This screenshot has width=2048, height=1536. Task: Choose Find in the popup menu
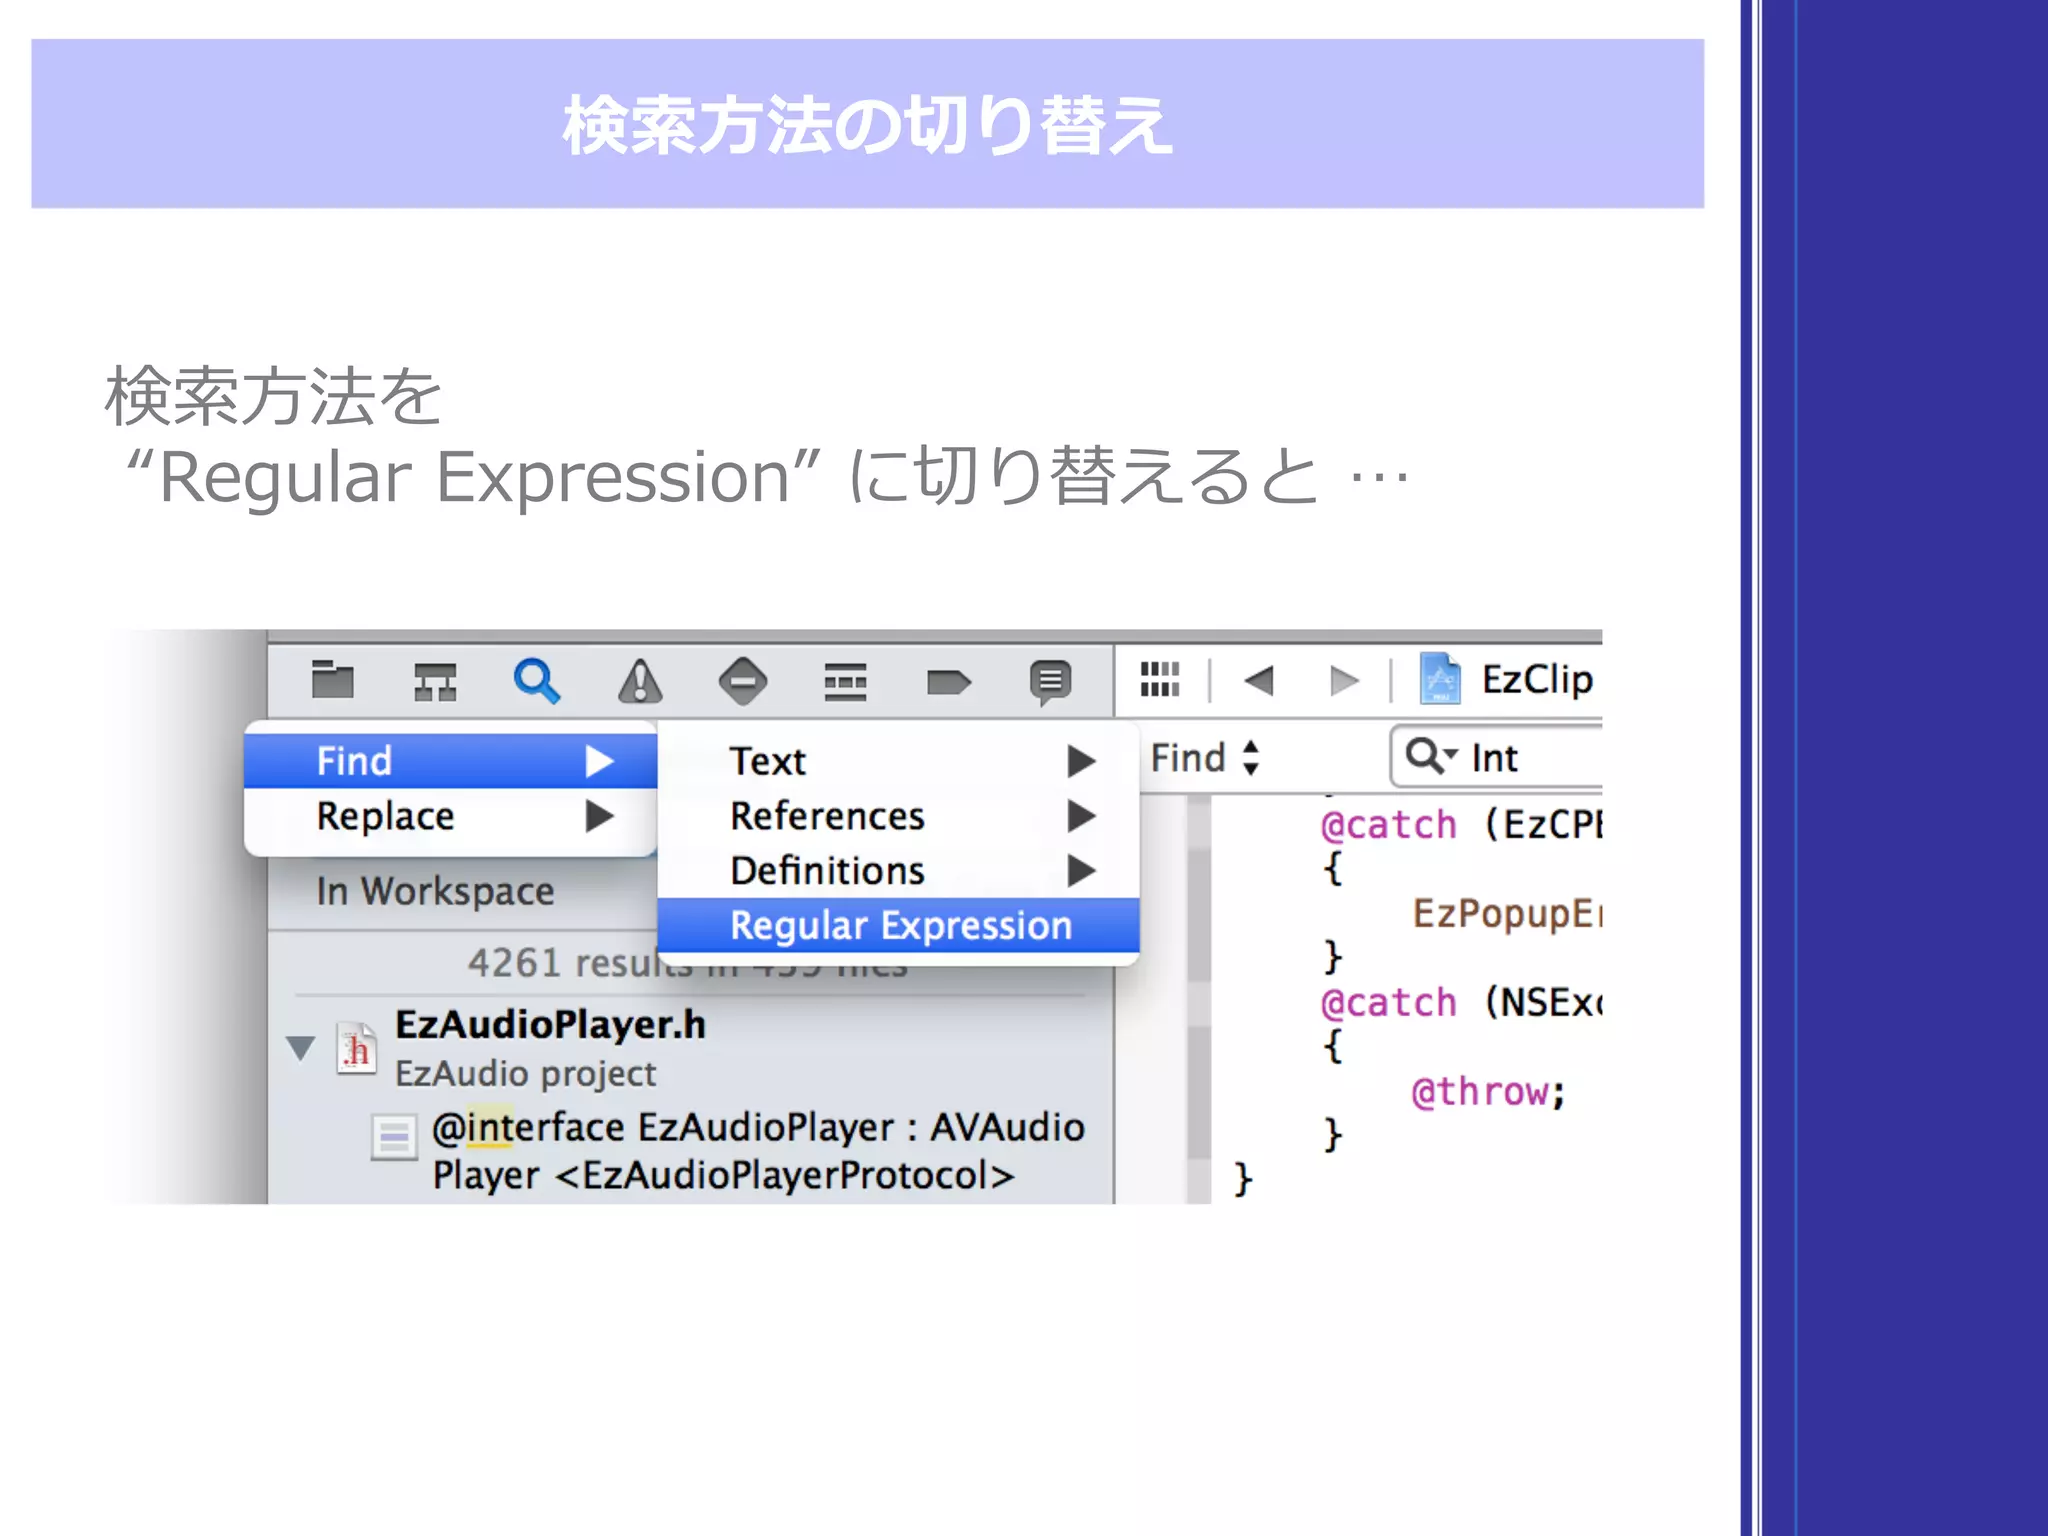451,761
